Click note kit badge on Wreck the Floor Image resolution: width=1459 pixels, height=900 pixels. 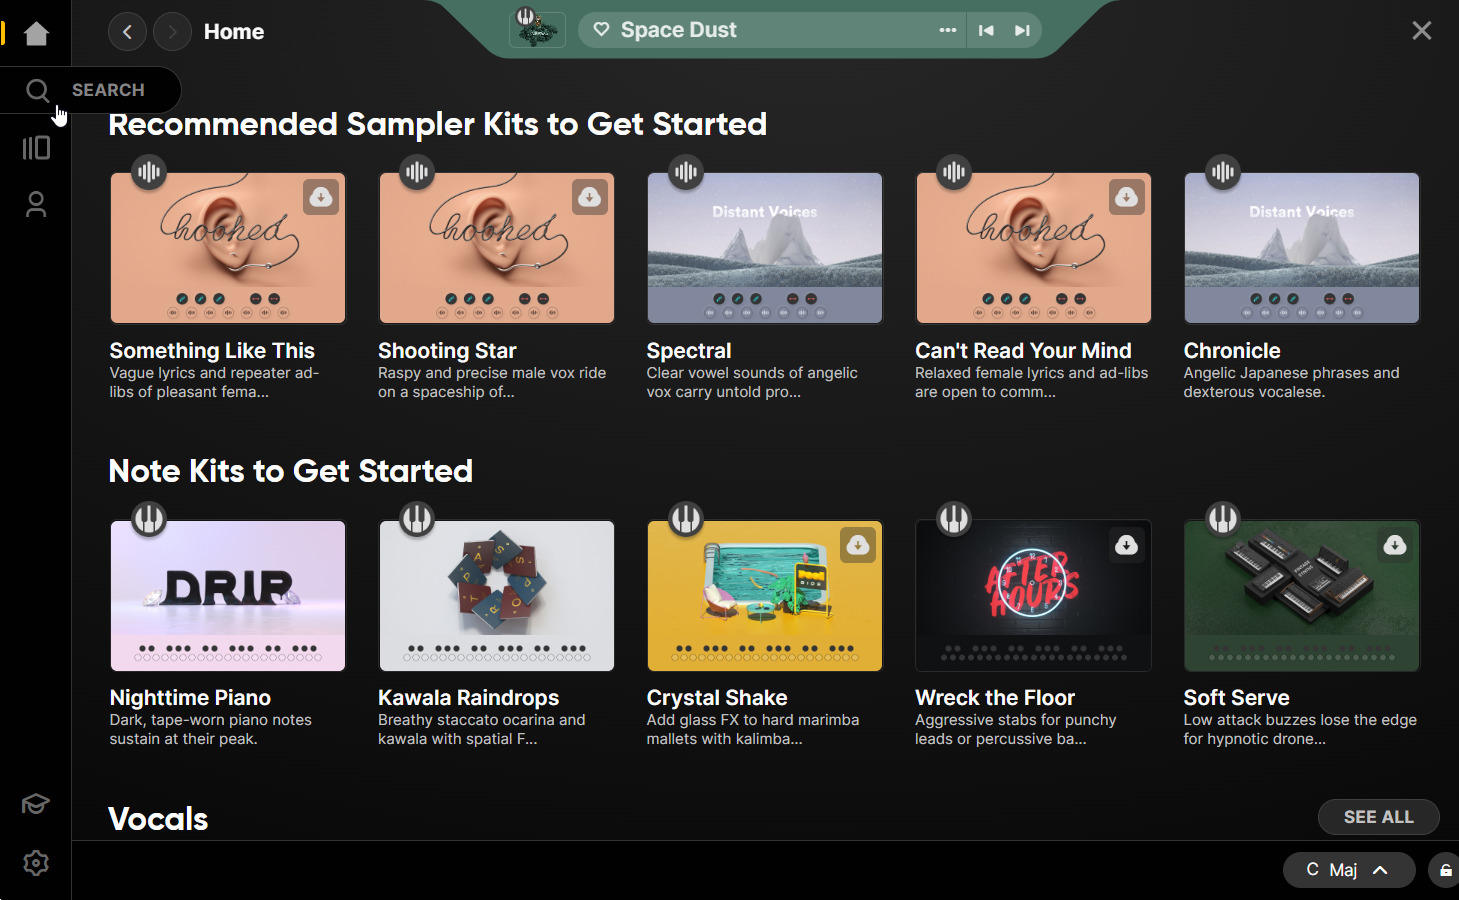coord(954,519)
